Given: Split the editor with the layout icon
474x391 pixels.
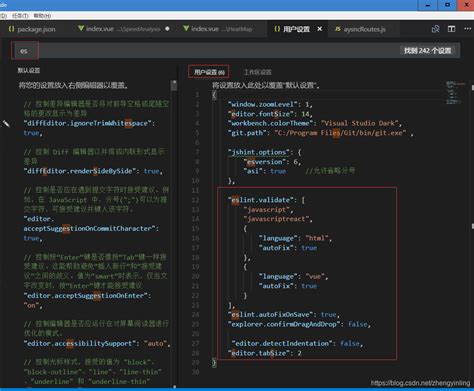Looking at the screenshot, I should pyautogui.click(x=451, y=29).
